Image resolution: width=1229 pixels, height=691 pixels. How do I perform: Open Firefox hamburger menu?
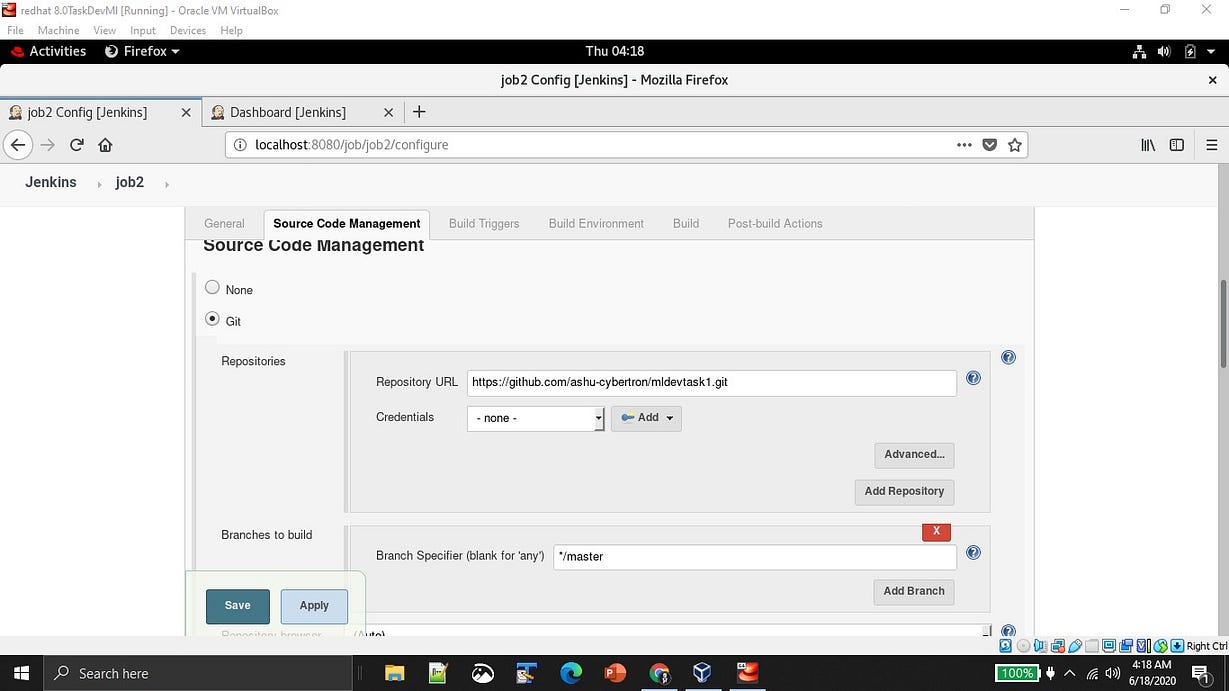coord(1212,145)
